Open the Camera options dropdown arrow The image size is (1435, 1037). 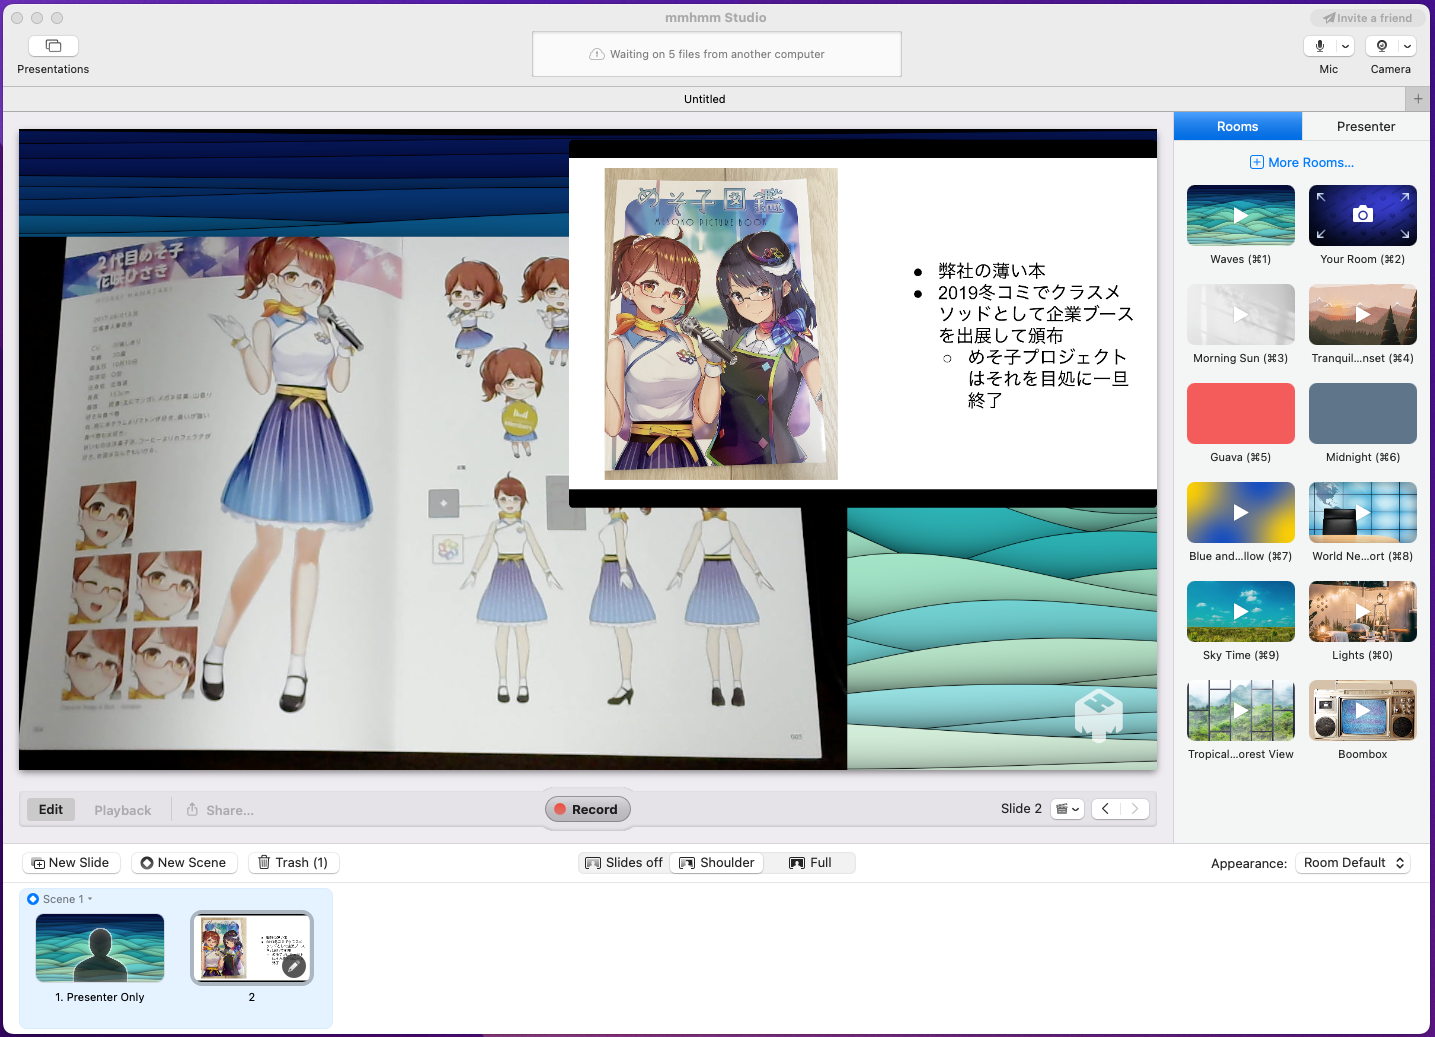click(x=1407, y=46)
